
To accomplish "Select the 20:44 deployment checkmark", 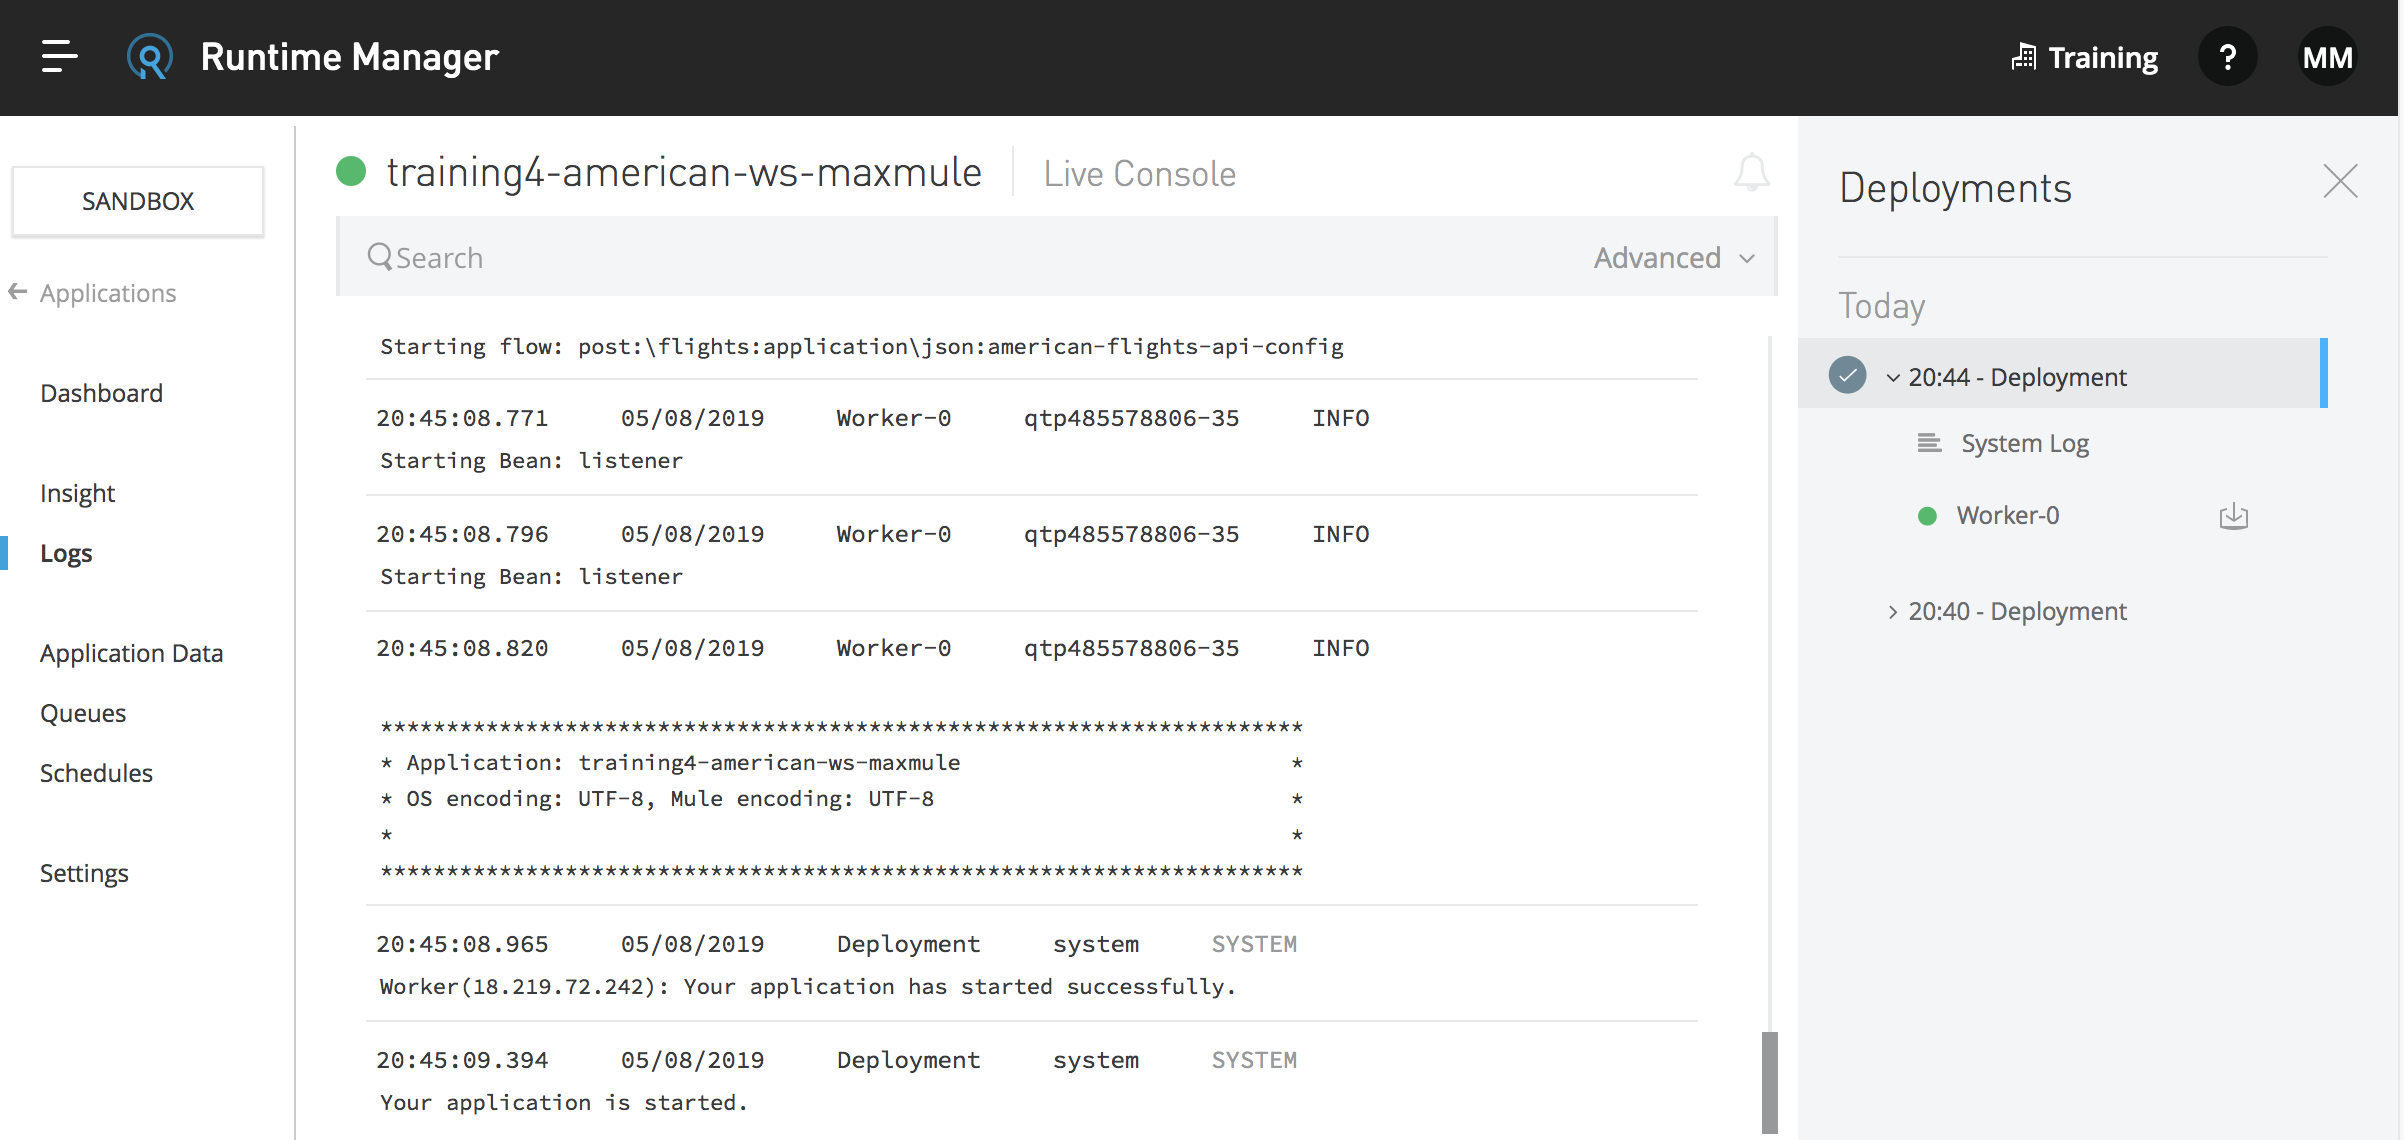I will pos(1847,375).
